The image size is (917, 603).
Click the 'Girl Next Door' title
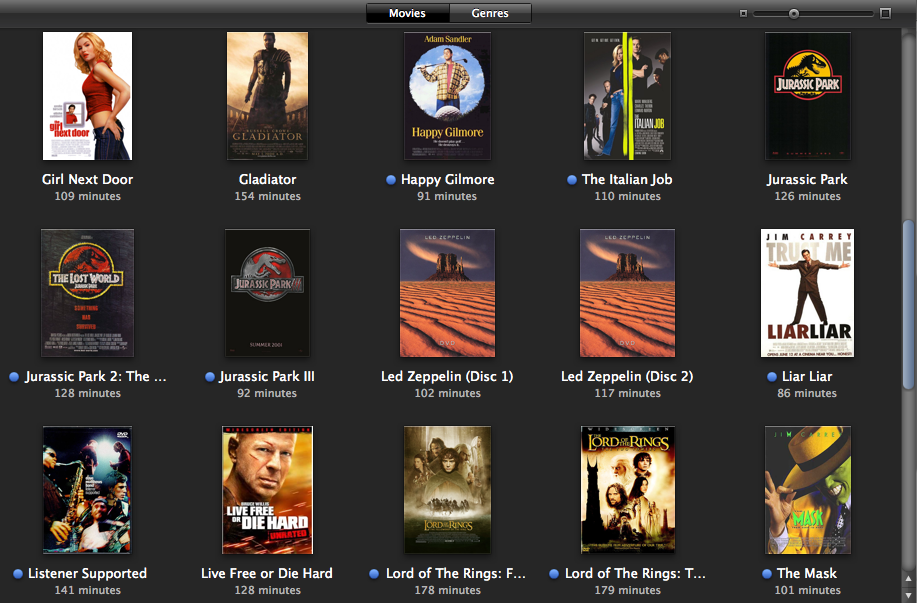pos(87,180)
